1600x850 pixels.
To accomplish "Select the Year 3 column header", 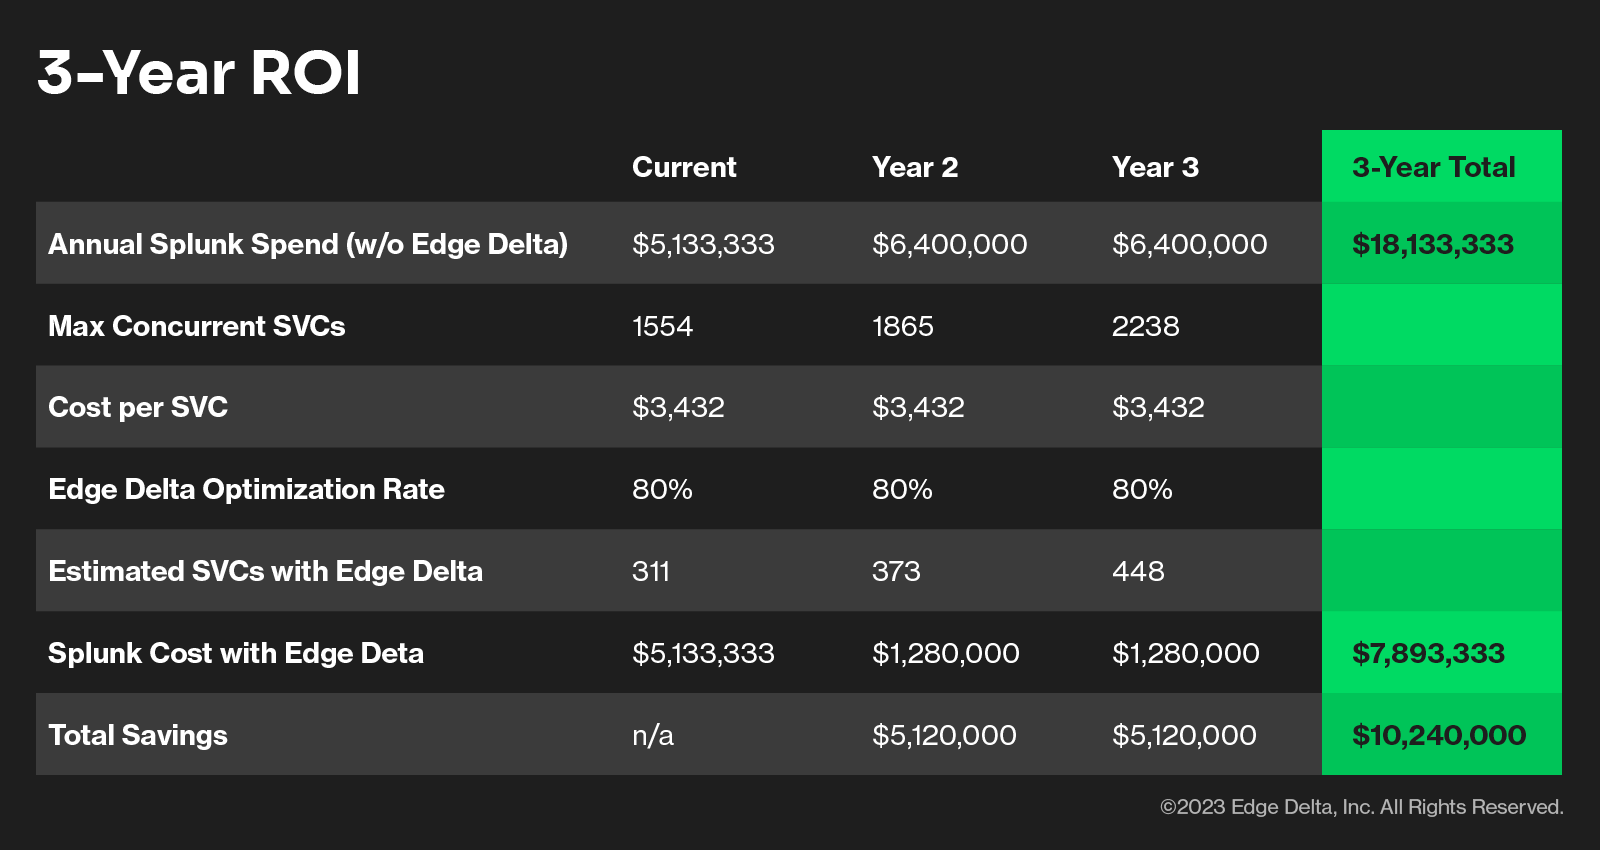I will pos(1155,167).
